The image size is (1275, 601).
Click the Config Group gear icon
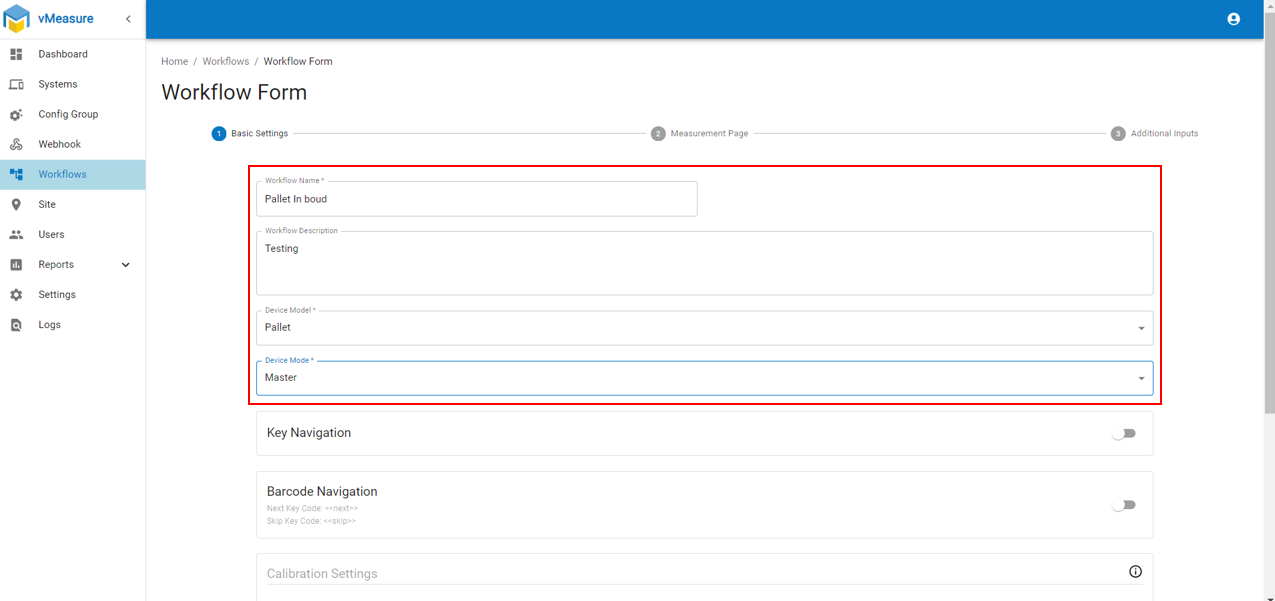coord(16,115)
